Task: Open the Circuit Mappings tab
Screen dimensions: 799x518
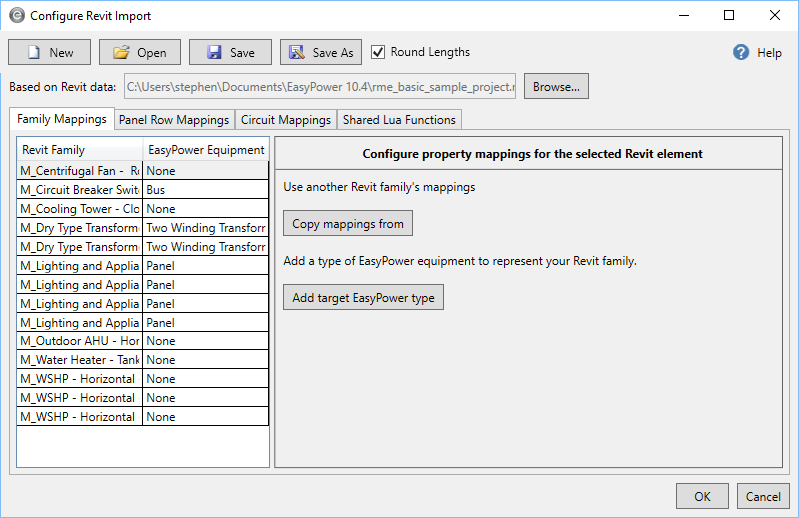Action: (286, 120)
